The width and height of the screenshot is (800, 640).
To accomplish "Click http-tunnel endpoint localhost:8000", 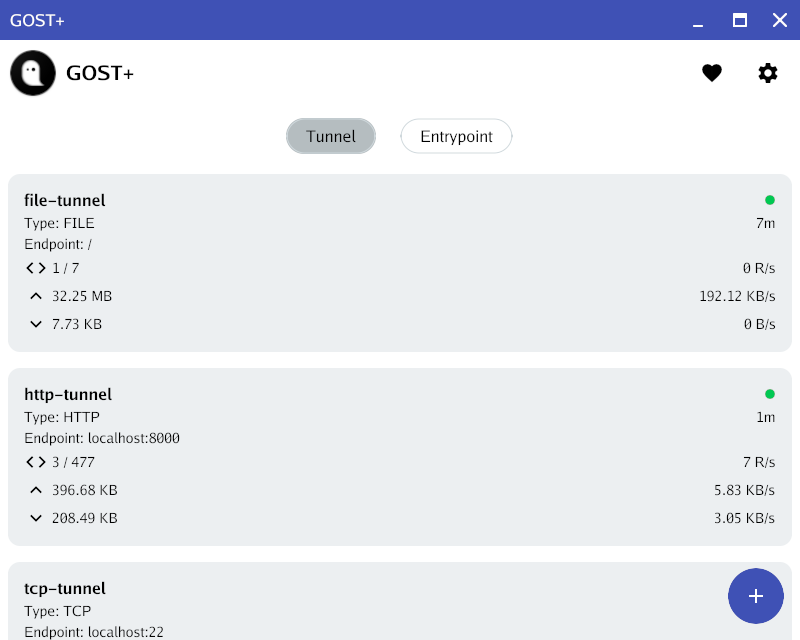I will click(134, 438).
